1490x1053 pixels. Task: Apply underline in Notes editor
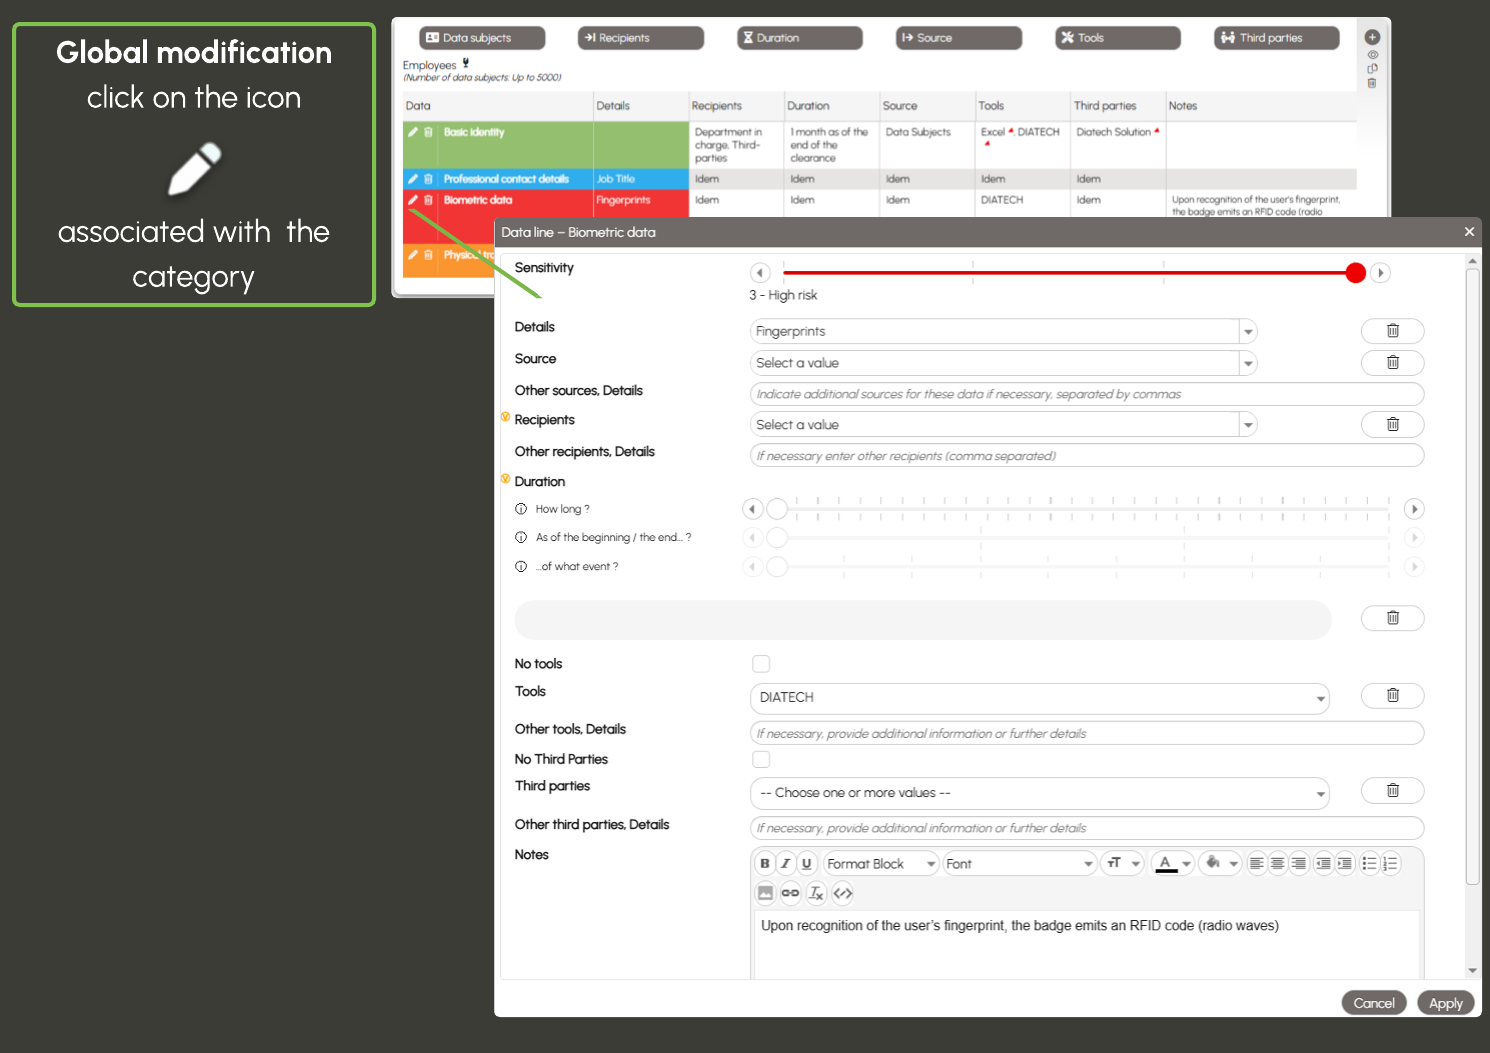tap(806, 864)
